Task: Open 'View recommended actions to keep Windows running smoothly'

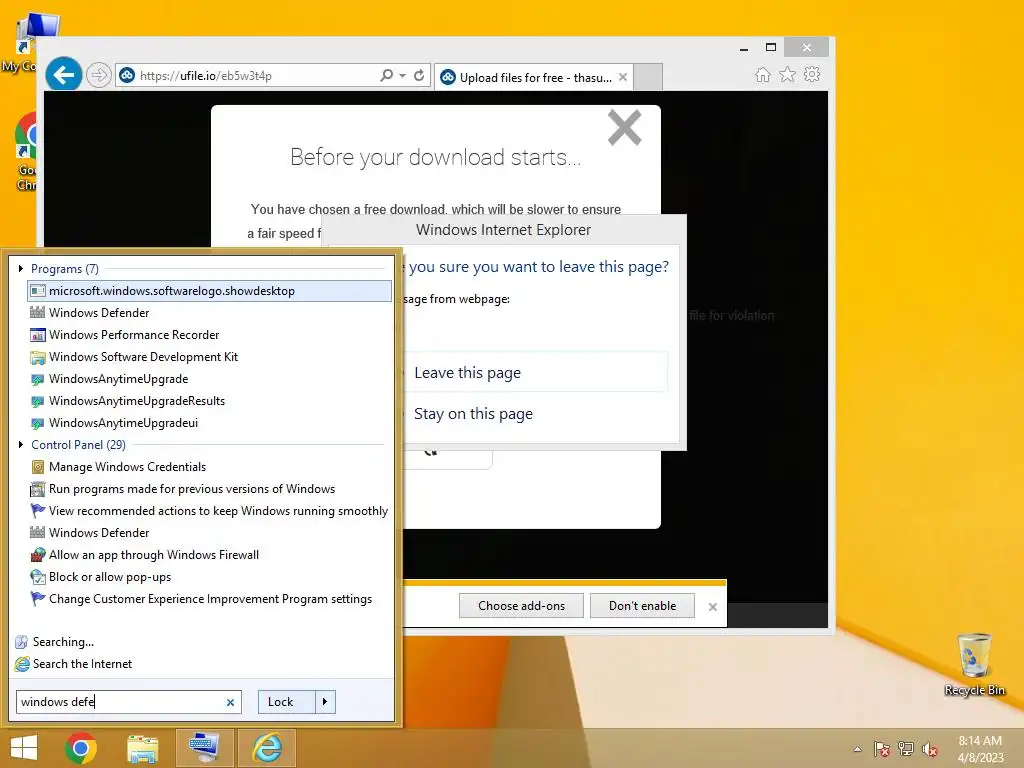Action: [209, 511]
